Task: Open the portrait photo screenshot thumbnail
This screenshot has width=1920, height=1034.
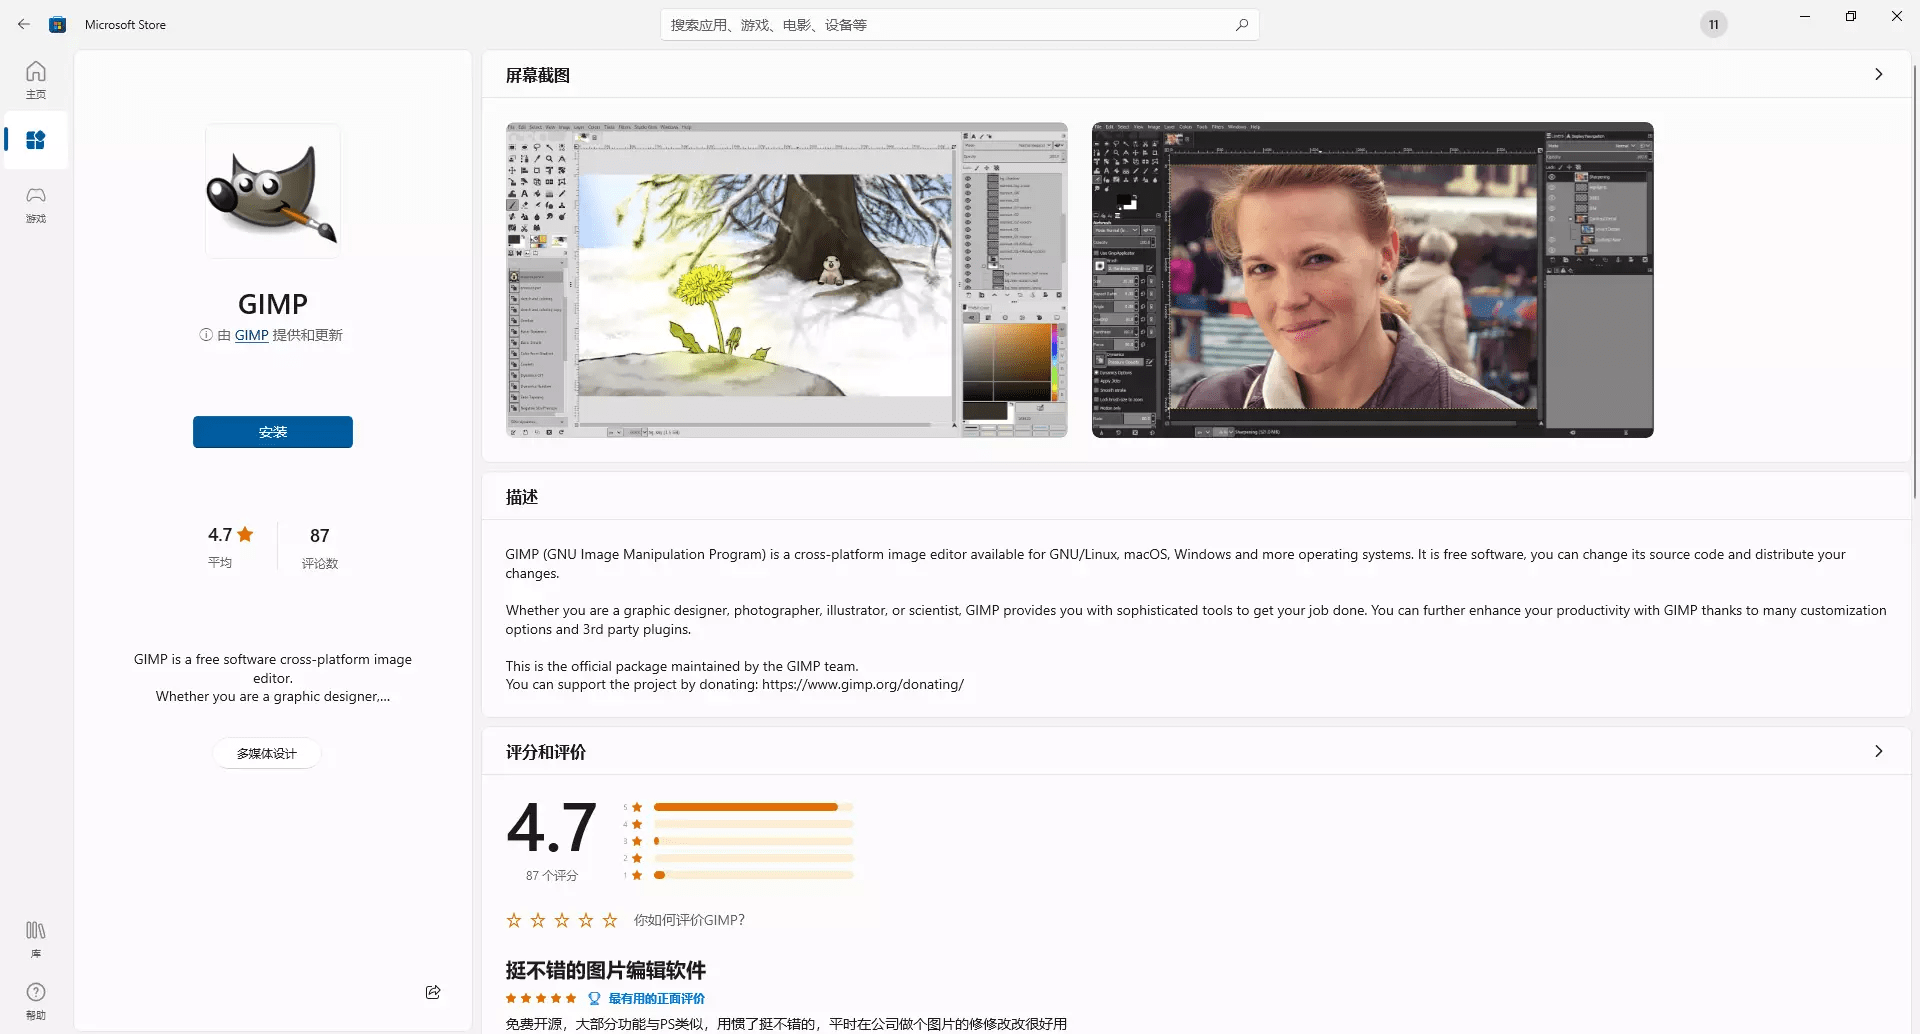Action: (x=1373, y=280)
